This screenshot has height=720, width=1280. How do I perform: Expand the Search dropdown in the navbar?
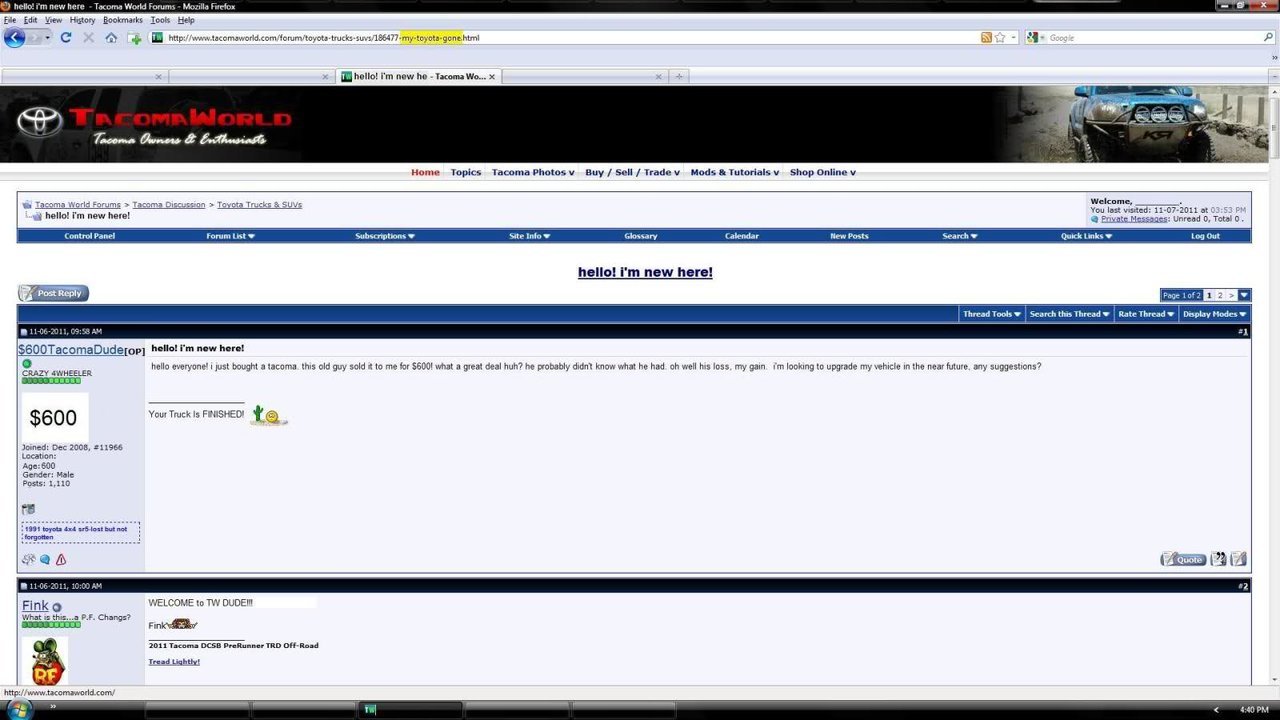(x=960, y=236)
